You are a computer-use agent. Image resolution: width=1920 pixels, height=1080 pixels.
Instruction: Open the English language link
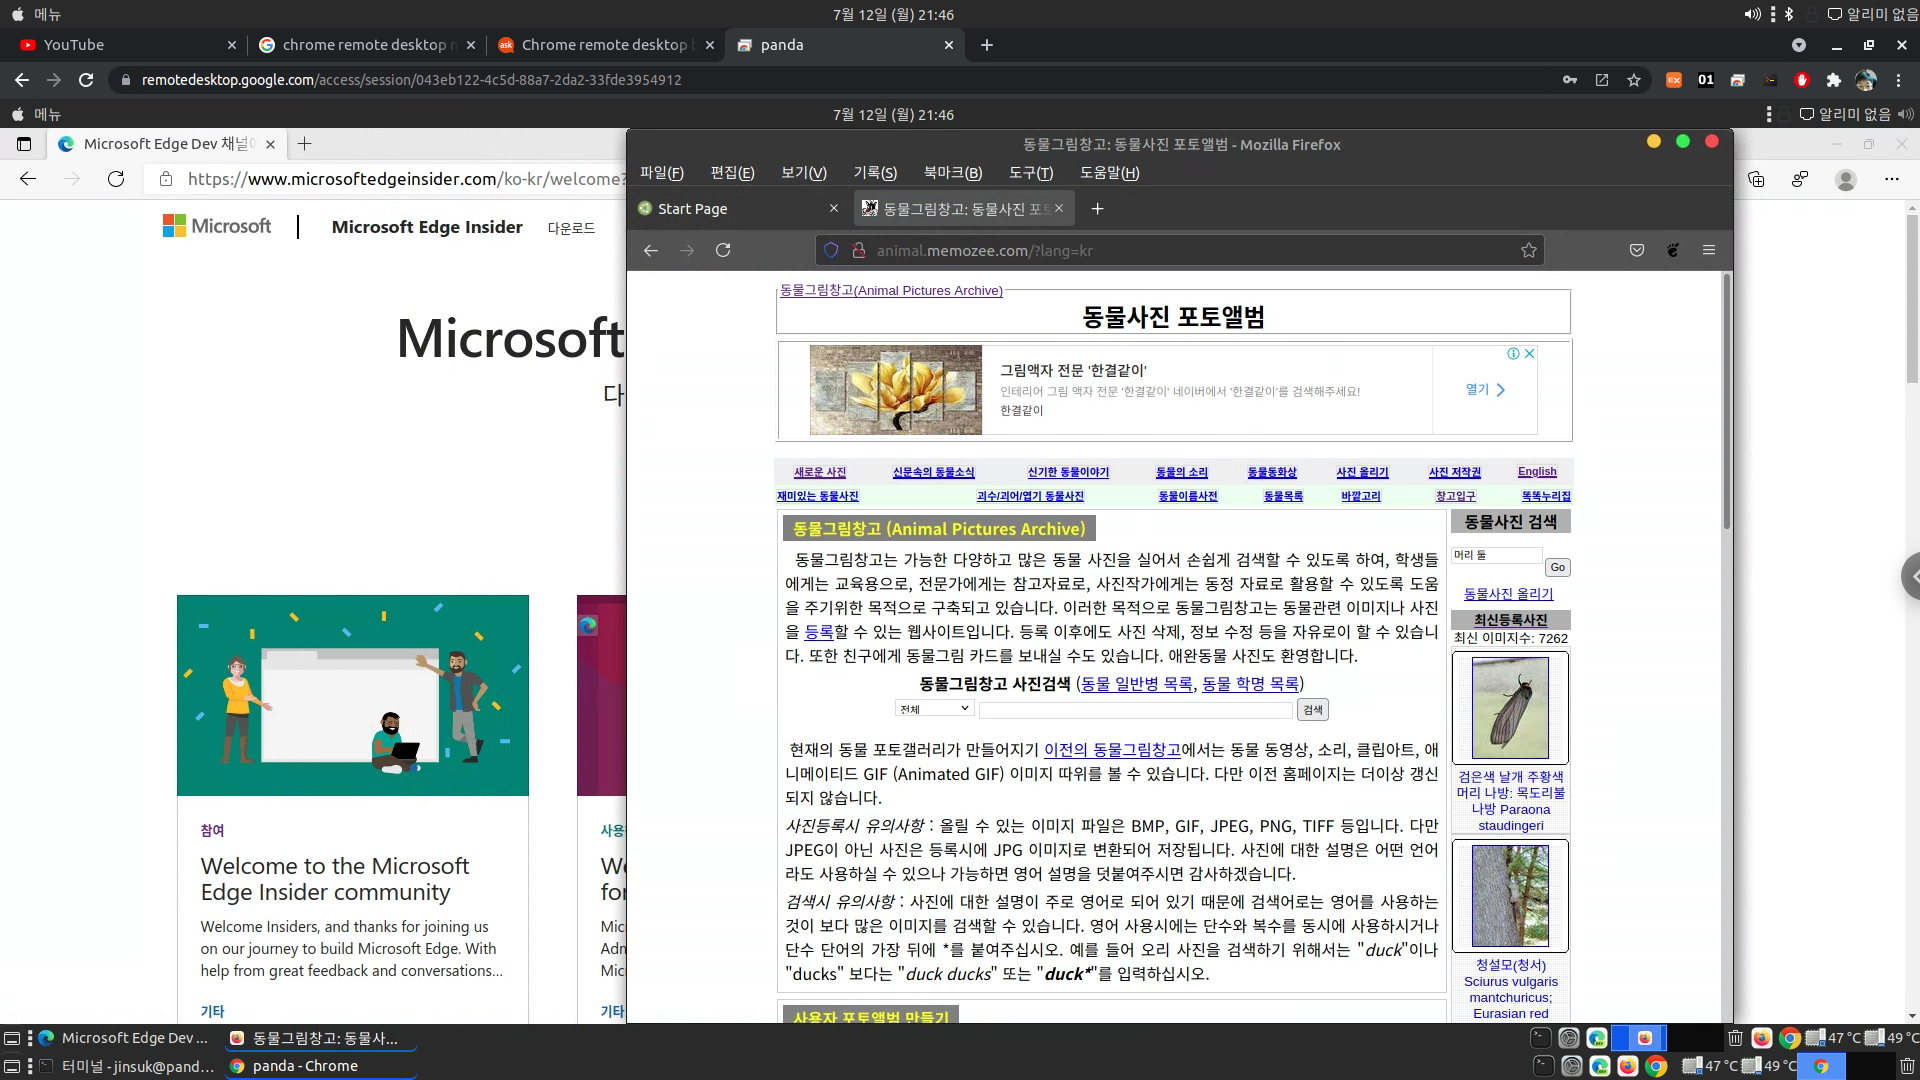pos(1537,472)
